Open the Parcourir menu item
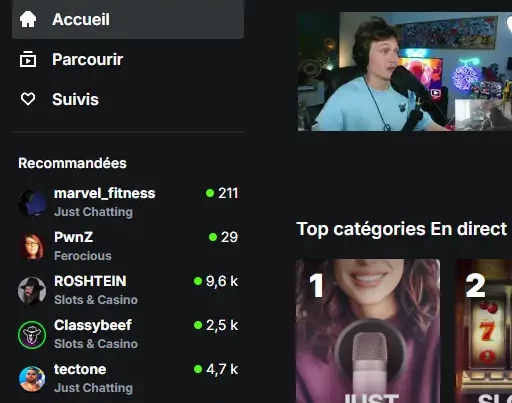 coord(128,59)
